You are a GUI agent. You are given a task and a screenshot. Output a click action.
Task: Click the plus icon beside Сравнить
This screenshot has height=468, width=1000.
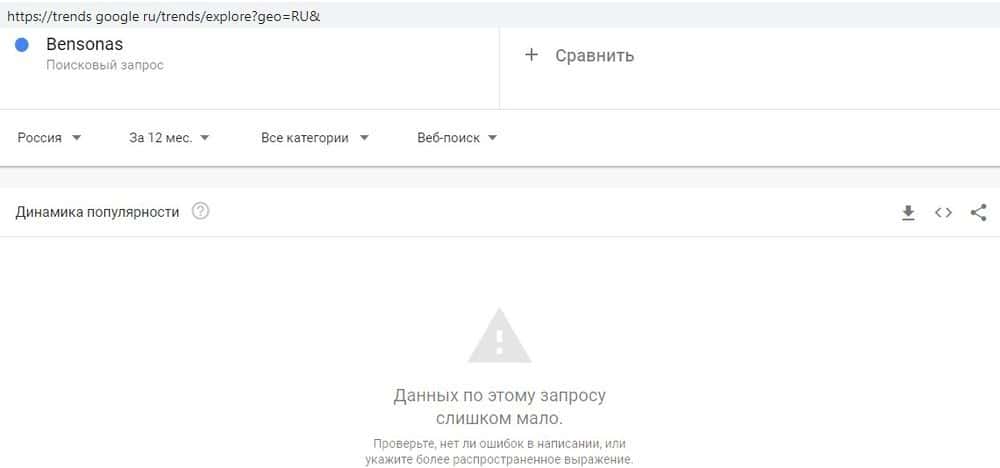pyautogui.click(x=531, y=55)
